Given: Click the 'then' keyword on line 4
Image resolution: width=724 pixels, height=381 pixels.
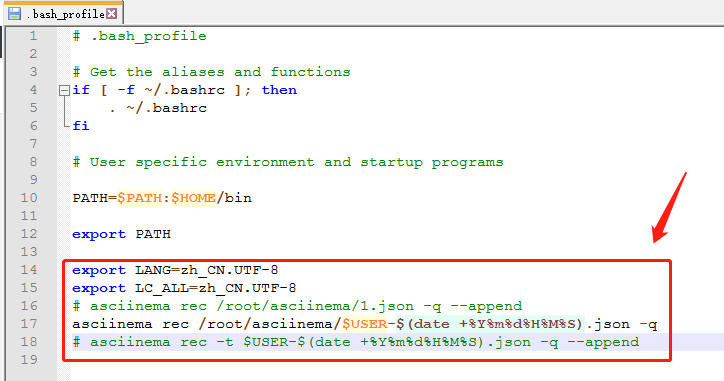Looking at the screenshot, I should pos(279,90).
